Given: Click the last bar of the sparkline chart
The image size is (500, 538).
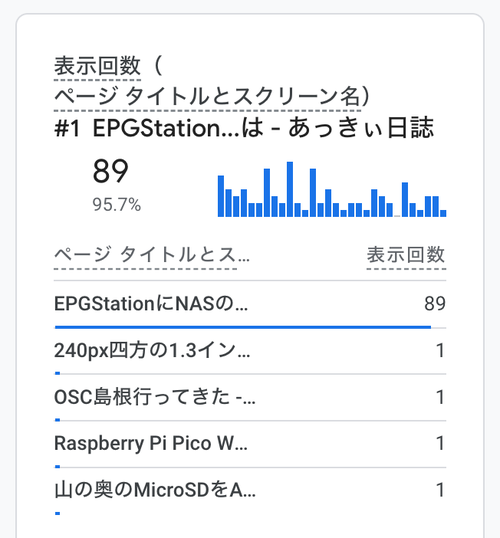Looking at the screenshot, I should (443, 213).
